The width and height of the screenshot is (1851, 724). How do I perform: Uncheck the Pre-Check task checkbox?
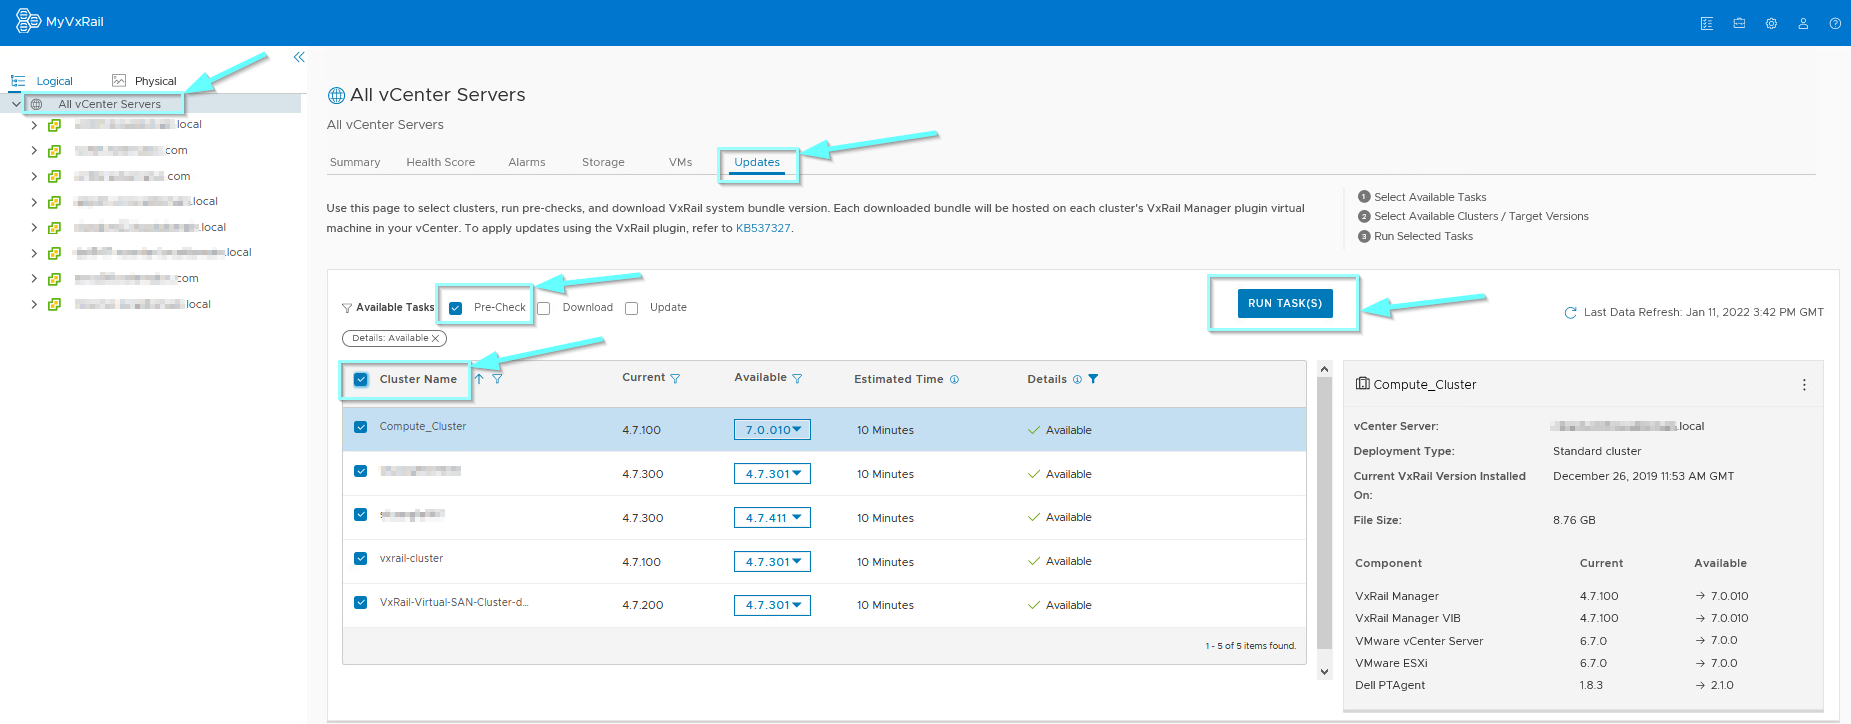[x=456, y=308]
